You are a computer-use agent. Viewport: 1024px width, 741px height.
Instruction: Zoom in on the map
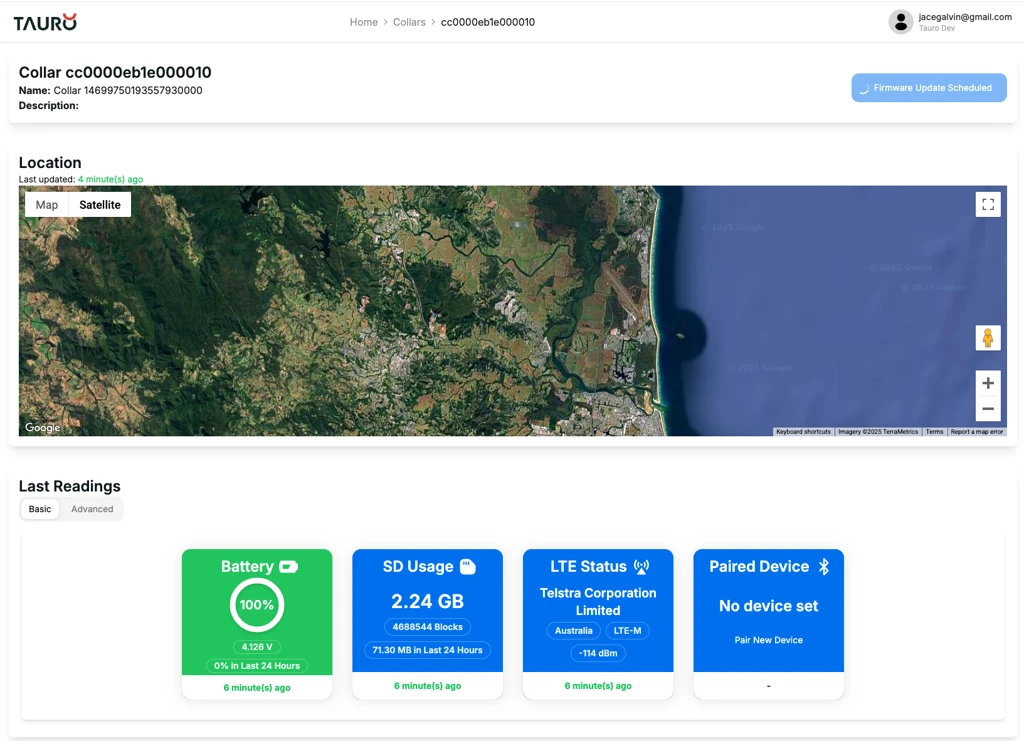tap(987, 383)
